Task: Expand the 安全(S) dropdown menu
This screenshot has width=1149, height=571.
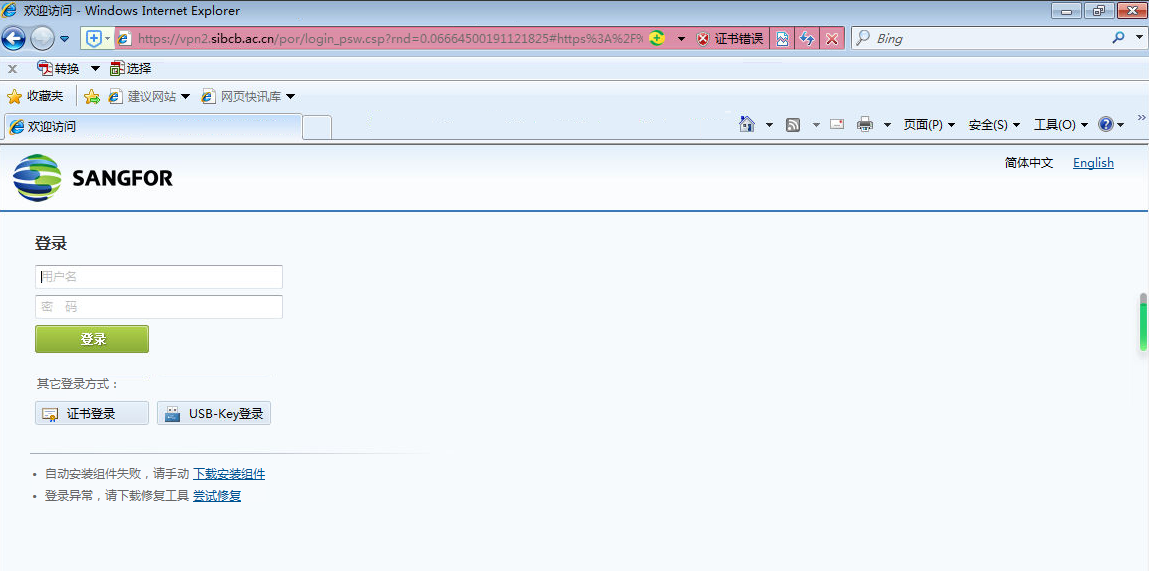Action: pyautogui.click(x=994, y=125)
